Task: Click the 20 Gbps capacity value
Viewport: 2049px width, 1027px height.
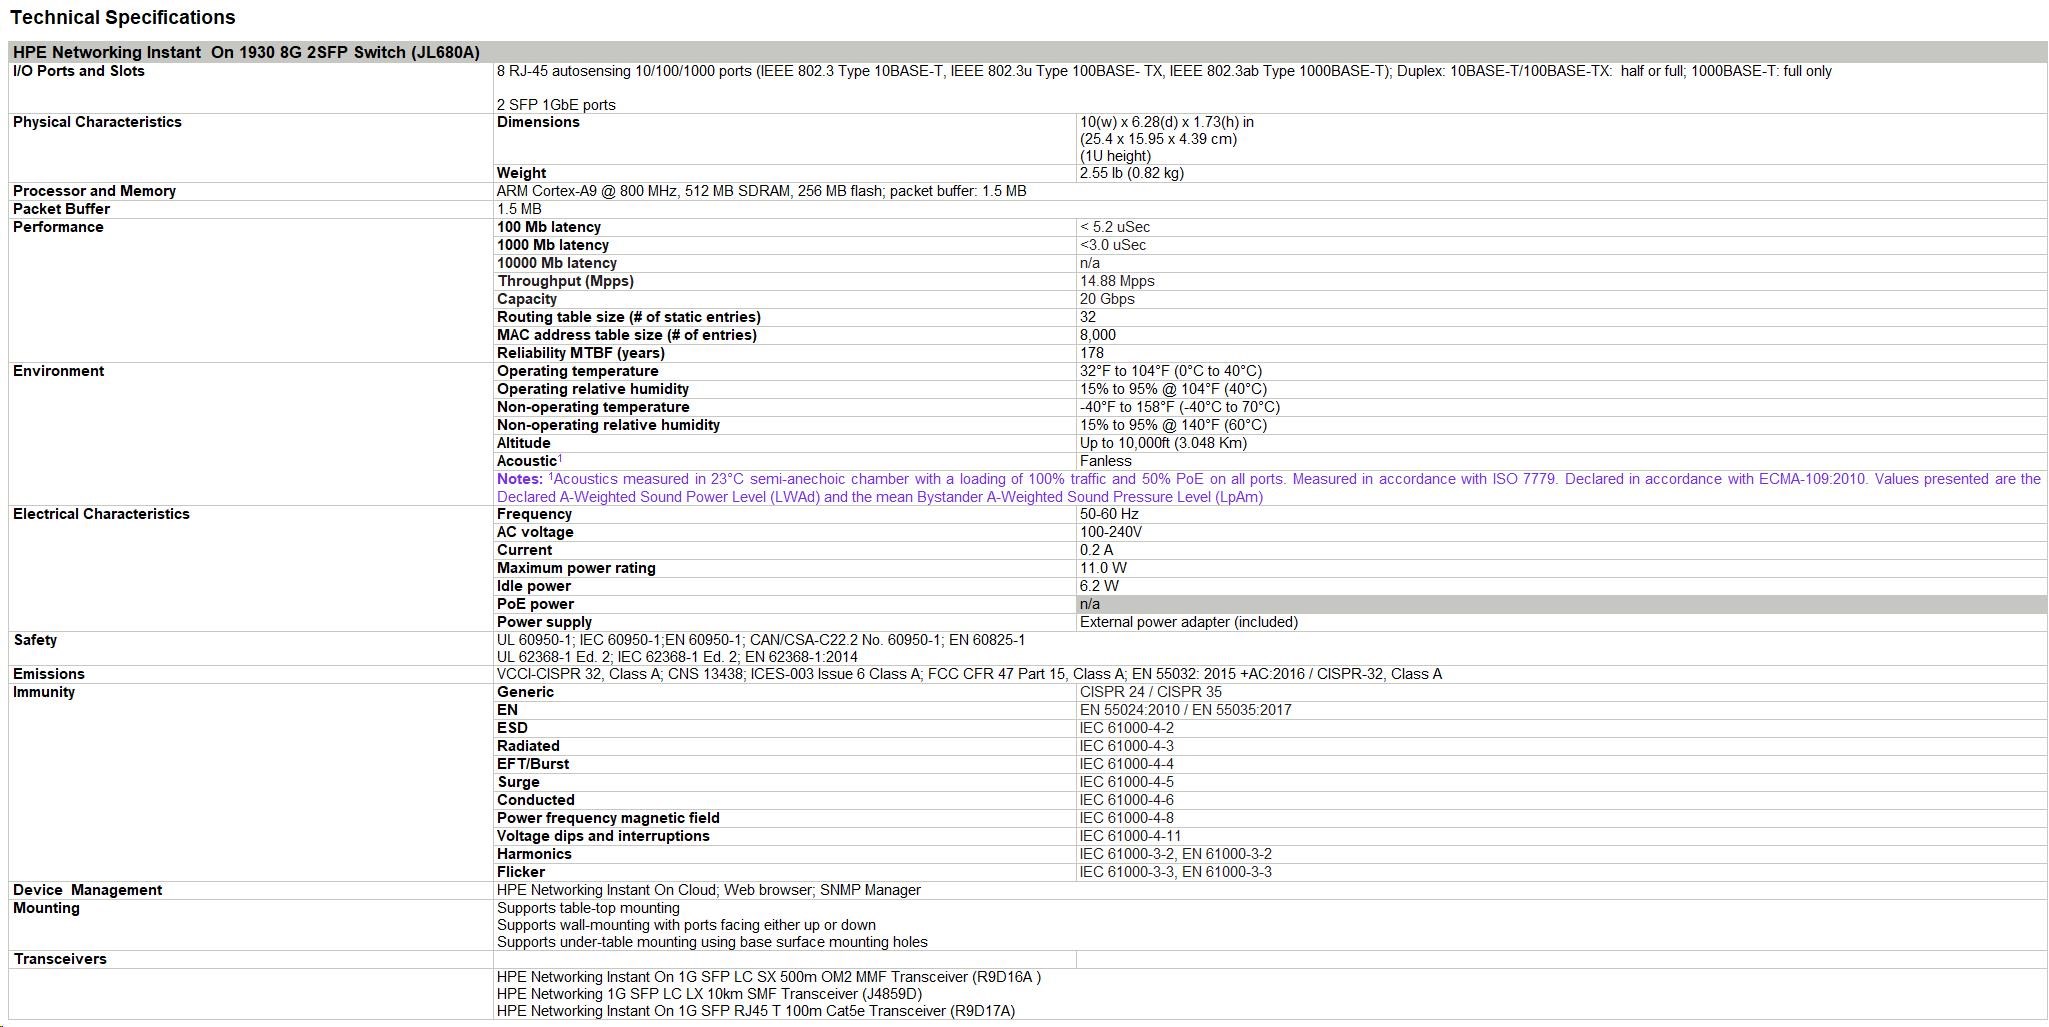Action: 1107,299
